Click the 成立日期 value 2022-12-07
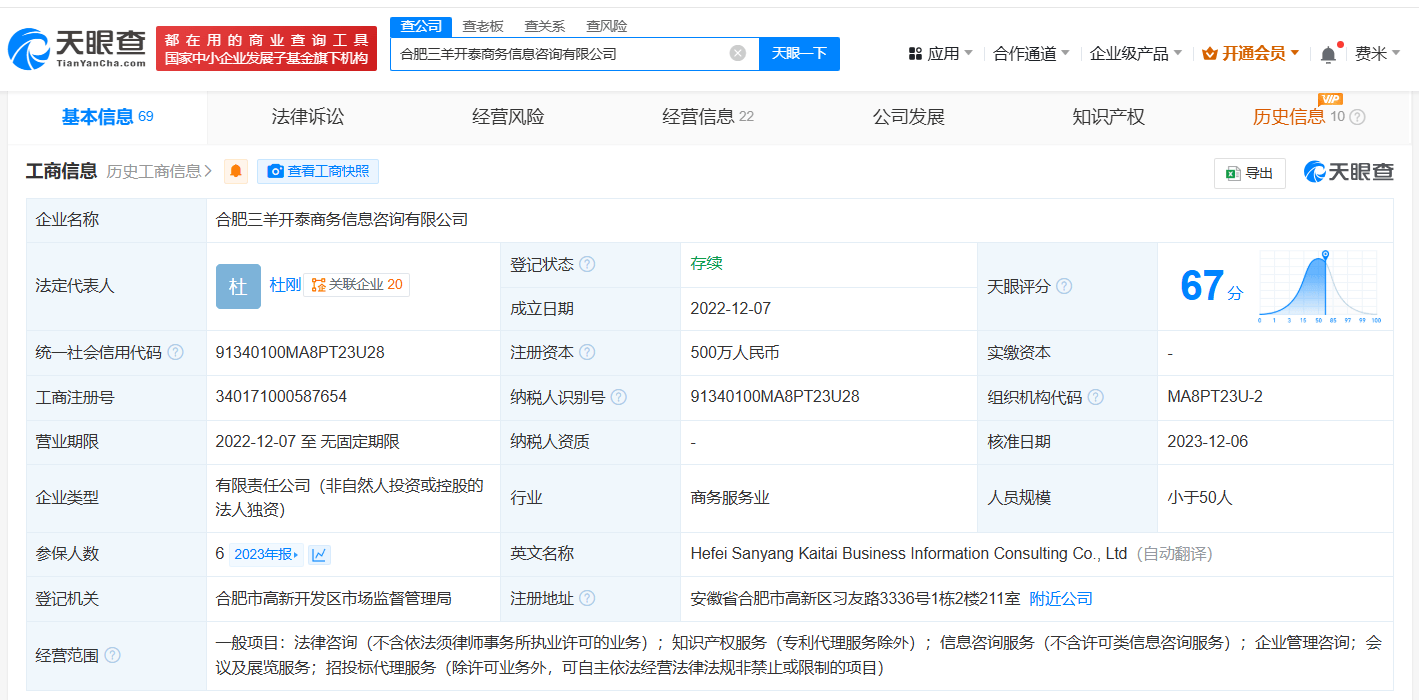Image resolution: width=1419 pixels, height=700 pixels. point(730,308)
